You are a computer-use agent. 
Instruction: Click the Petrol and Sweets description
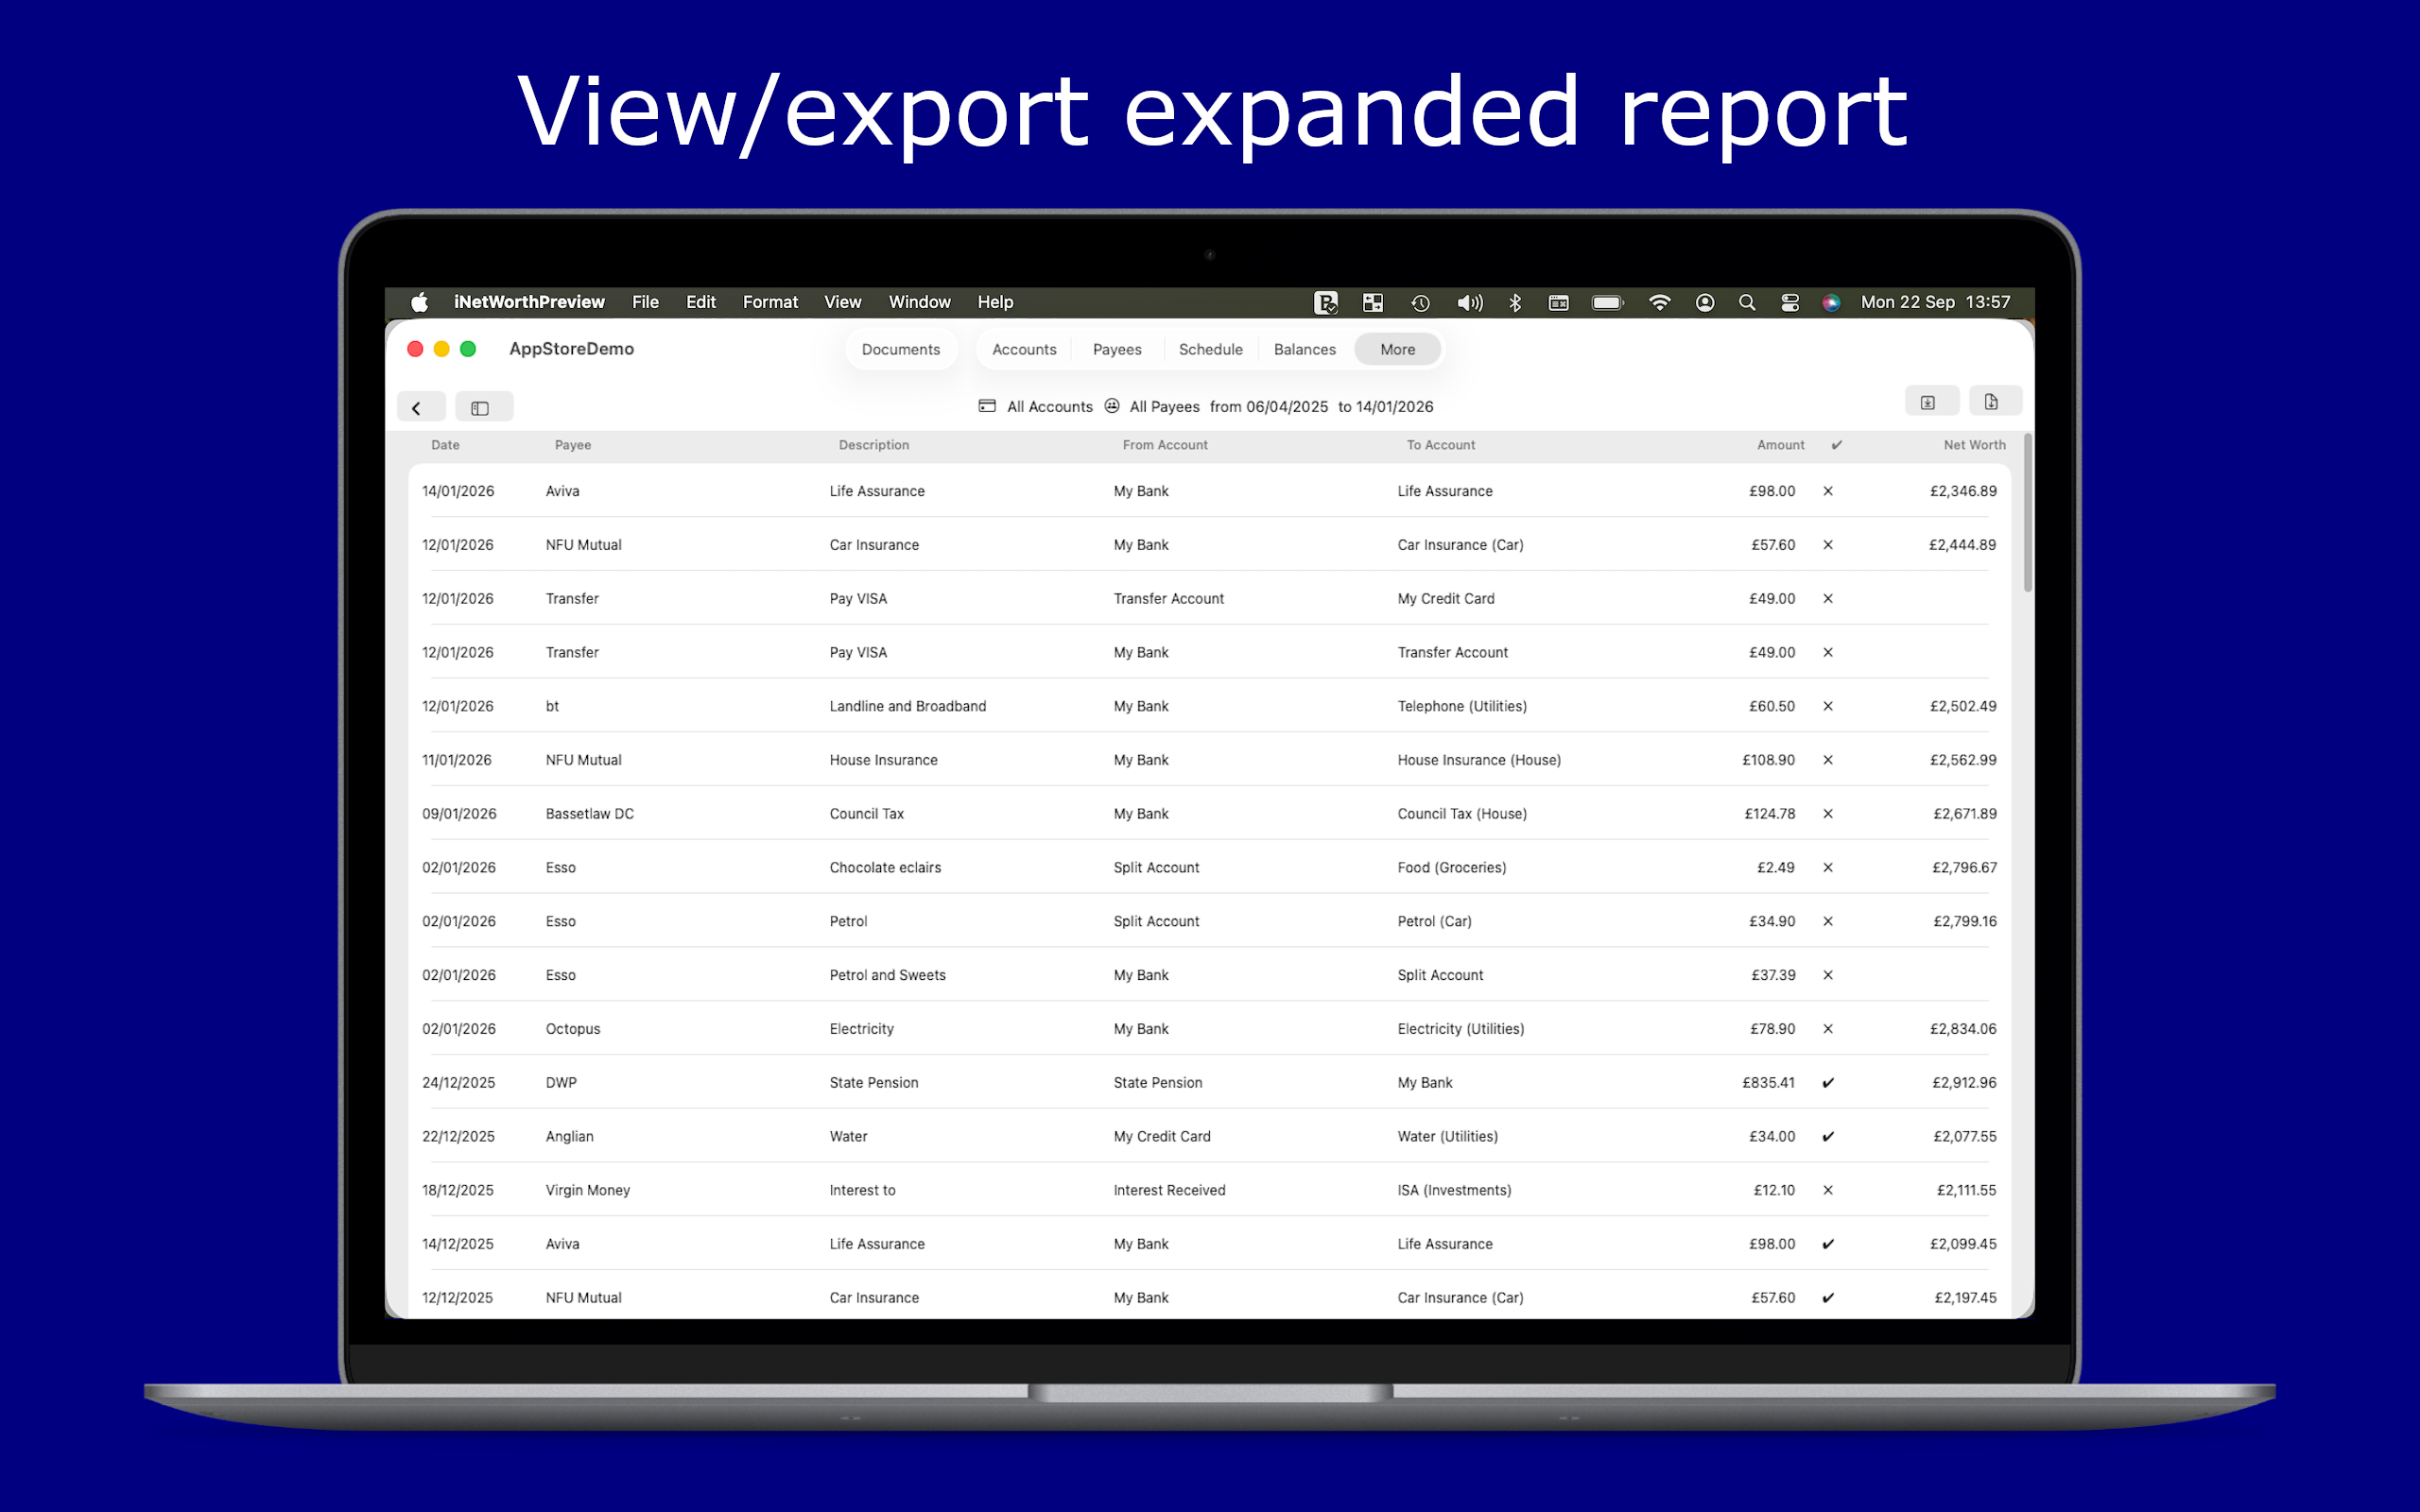click(887, 975)
